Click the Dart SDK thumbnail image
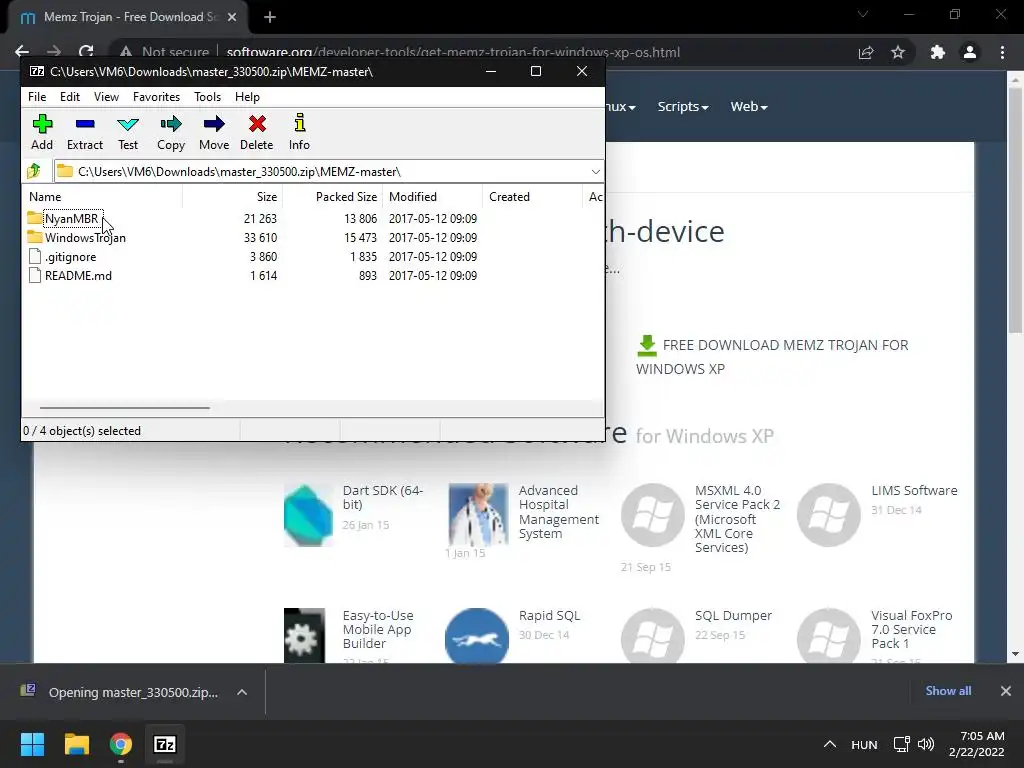Screen dimensions: 1024x768 [x=308, y=515]
